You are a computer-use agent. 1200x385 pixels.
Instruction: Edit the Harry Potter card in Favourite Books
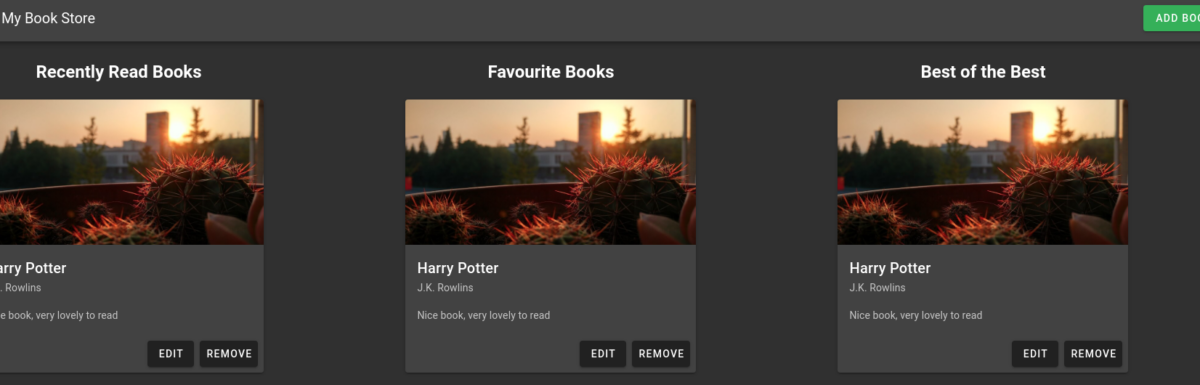coord(603,353)
